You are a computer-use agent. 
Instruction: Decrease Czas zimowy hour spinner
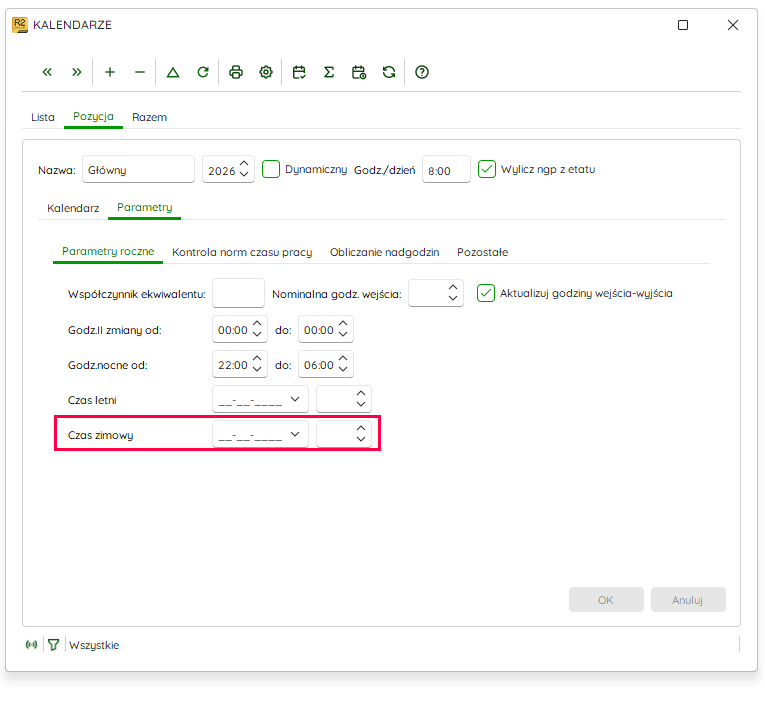[361, 440]
